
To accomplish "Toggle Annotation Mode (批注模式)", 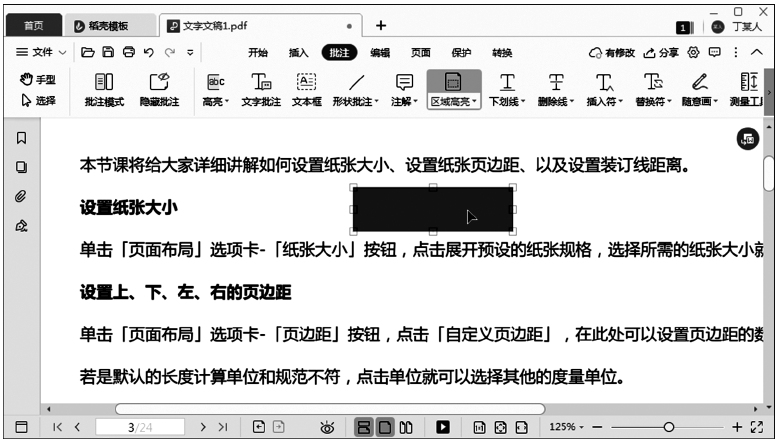I will pos(103,88).
